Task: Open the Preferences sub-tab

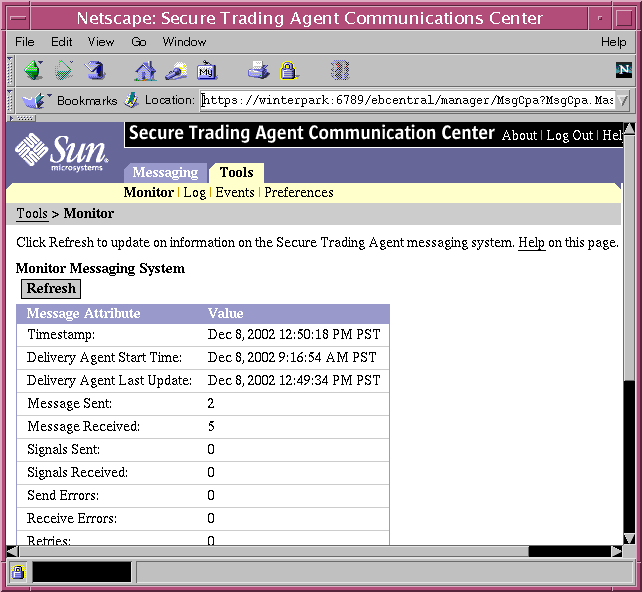Action: point(299,192)
